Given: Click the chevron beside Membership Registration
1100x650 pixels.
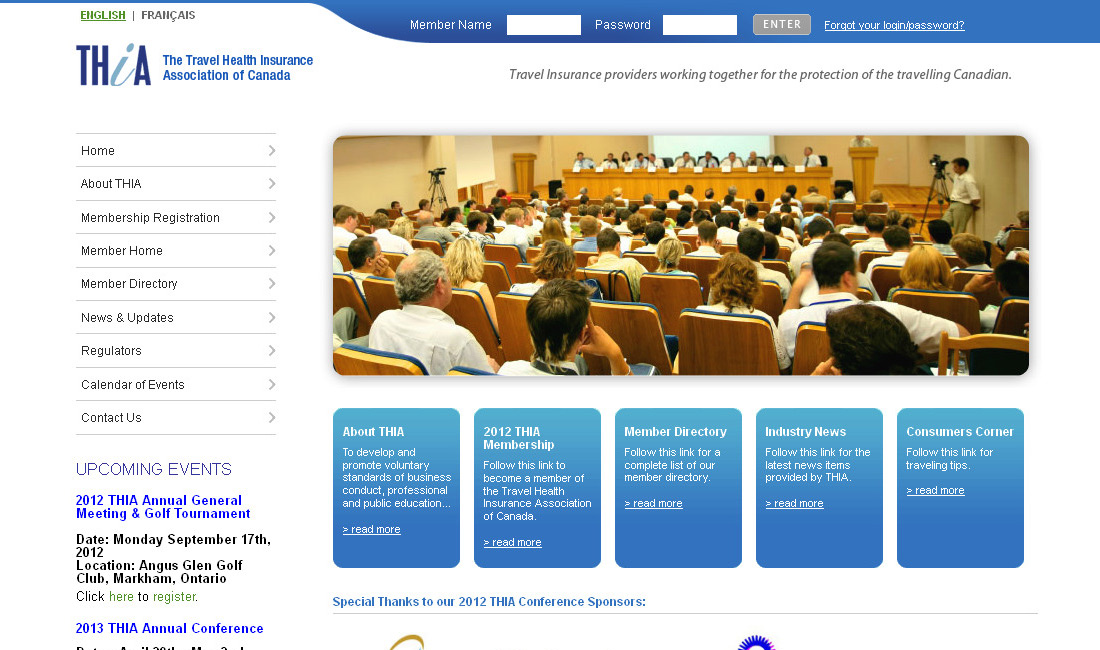Looking at the screenshot, I should [271, 217].
